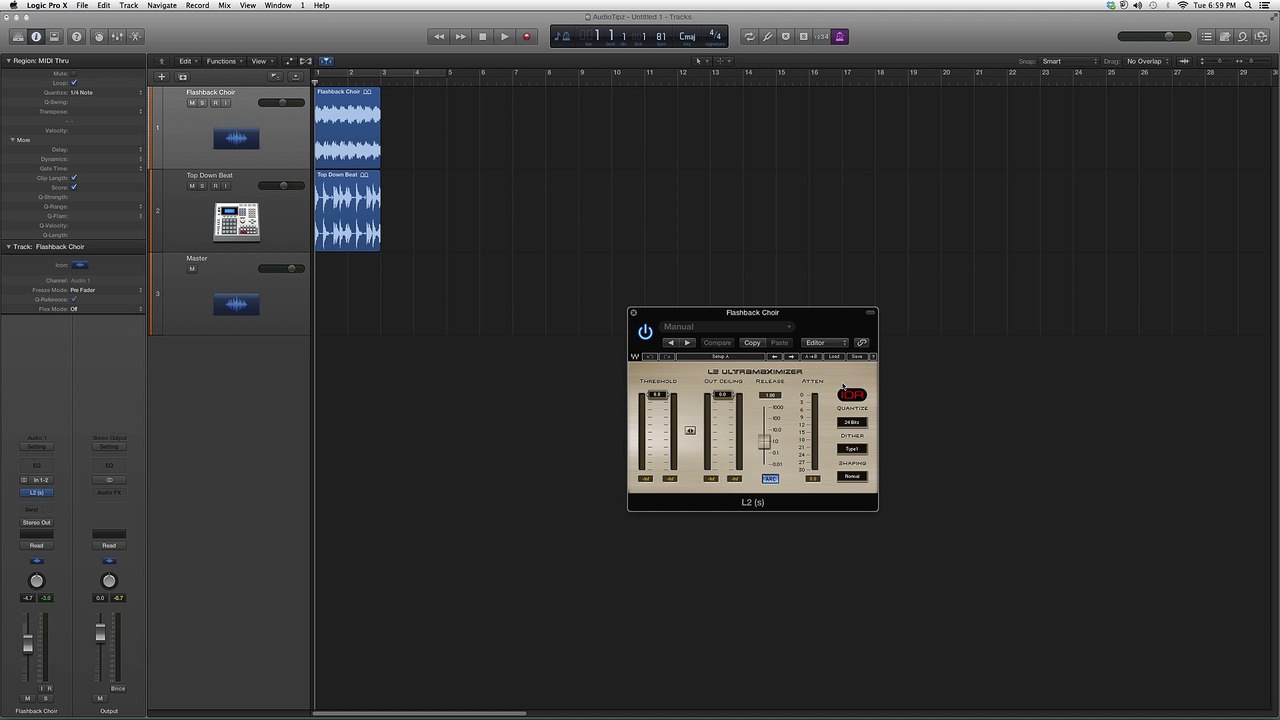Add new track with plus button
Image resolution: width=1280 pixels, height=720 pixels.
tap(162, 77)
